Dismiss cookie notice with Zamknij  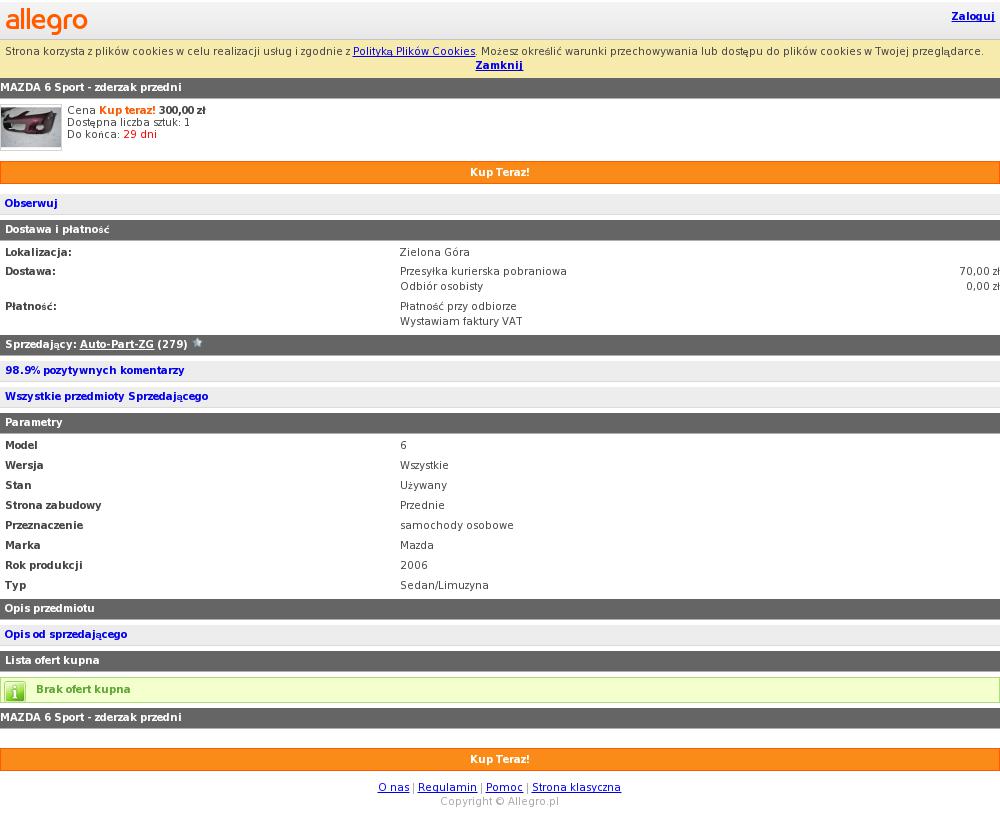[499, 65]
